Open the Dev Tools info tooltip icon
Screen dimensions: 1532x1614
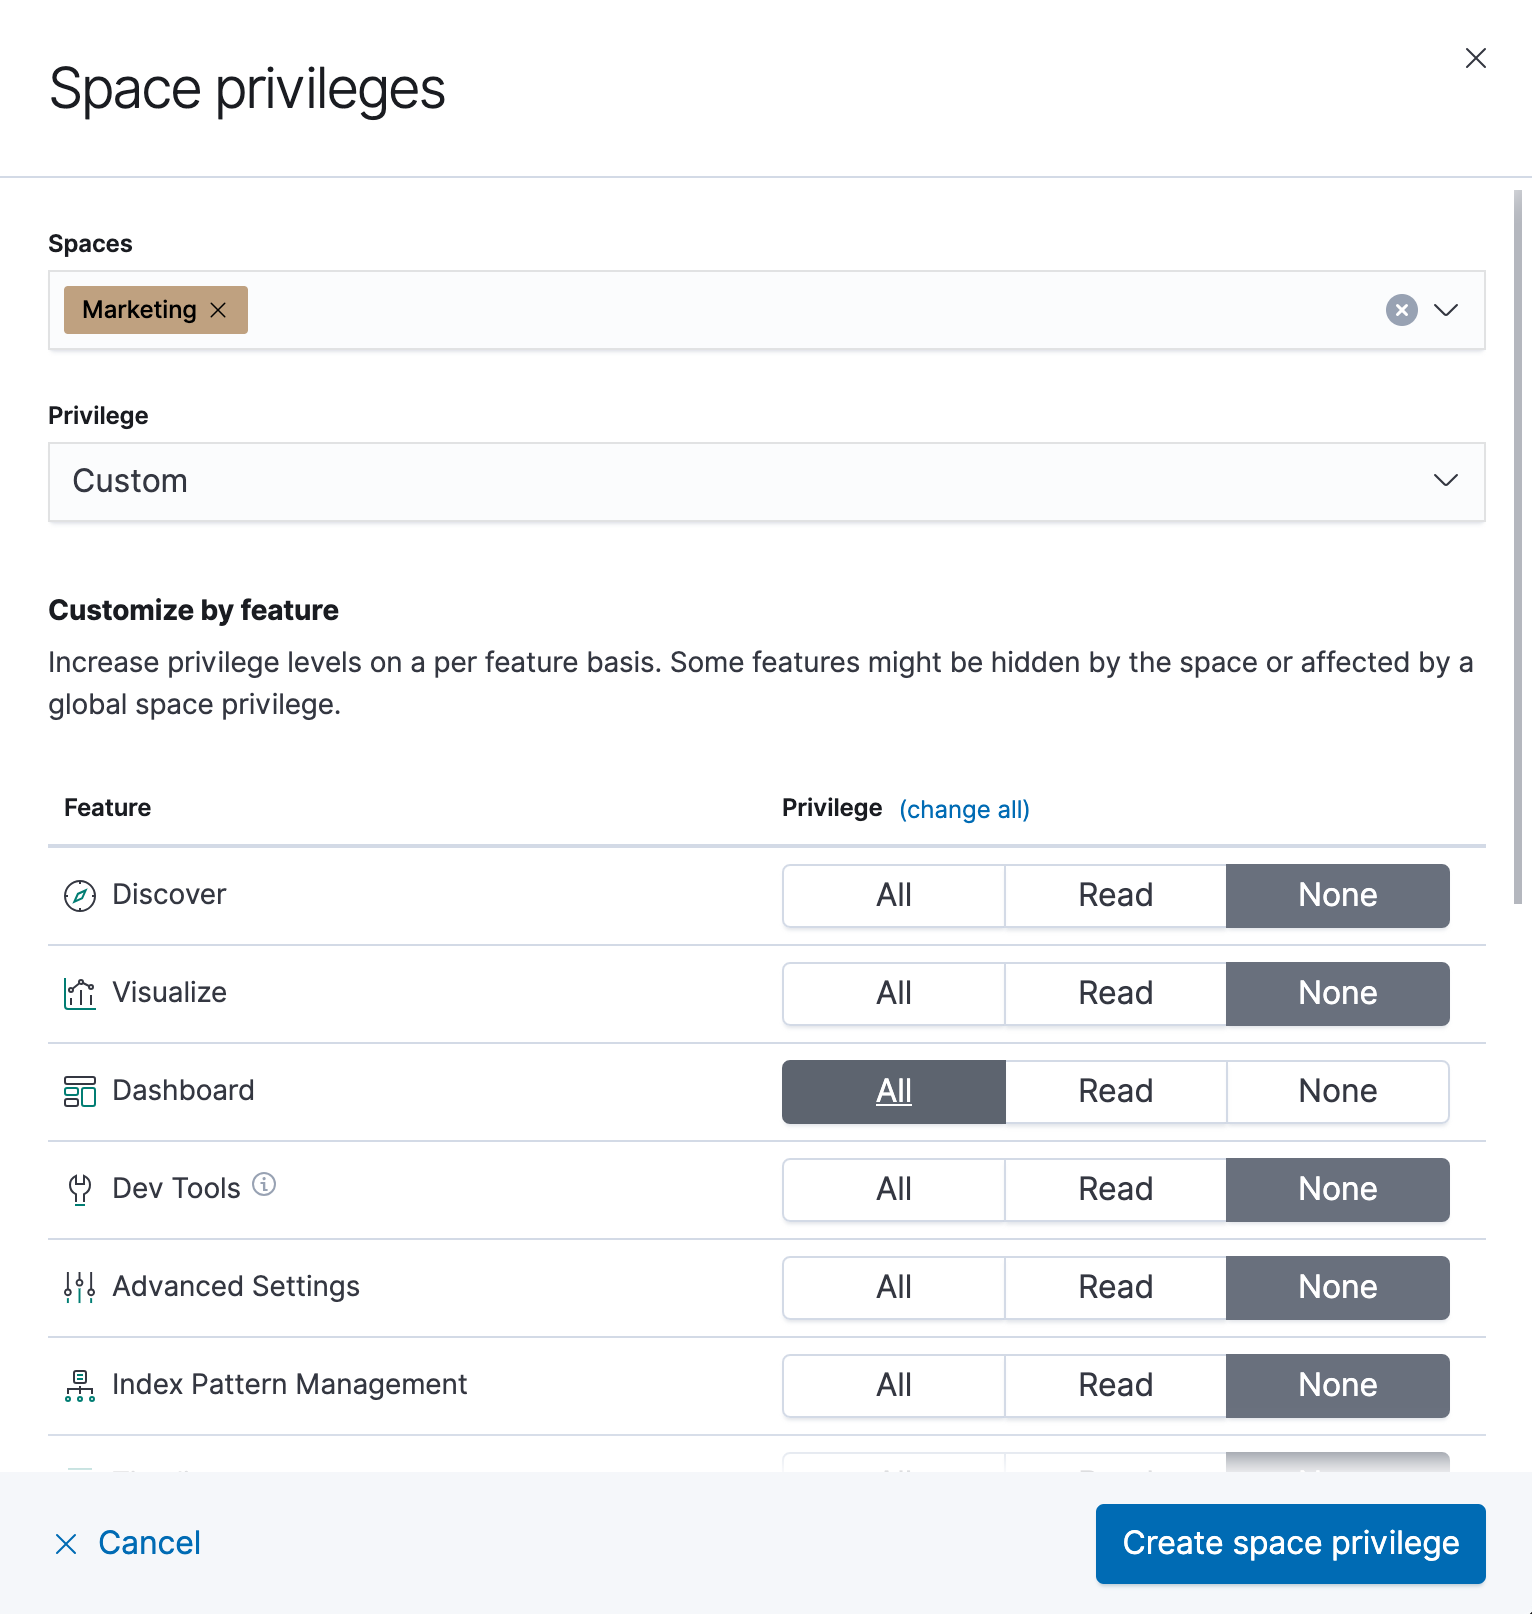click(264, 1184)
